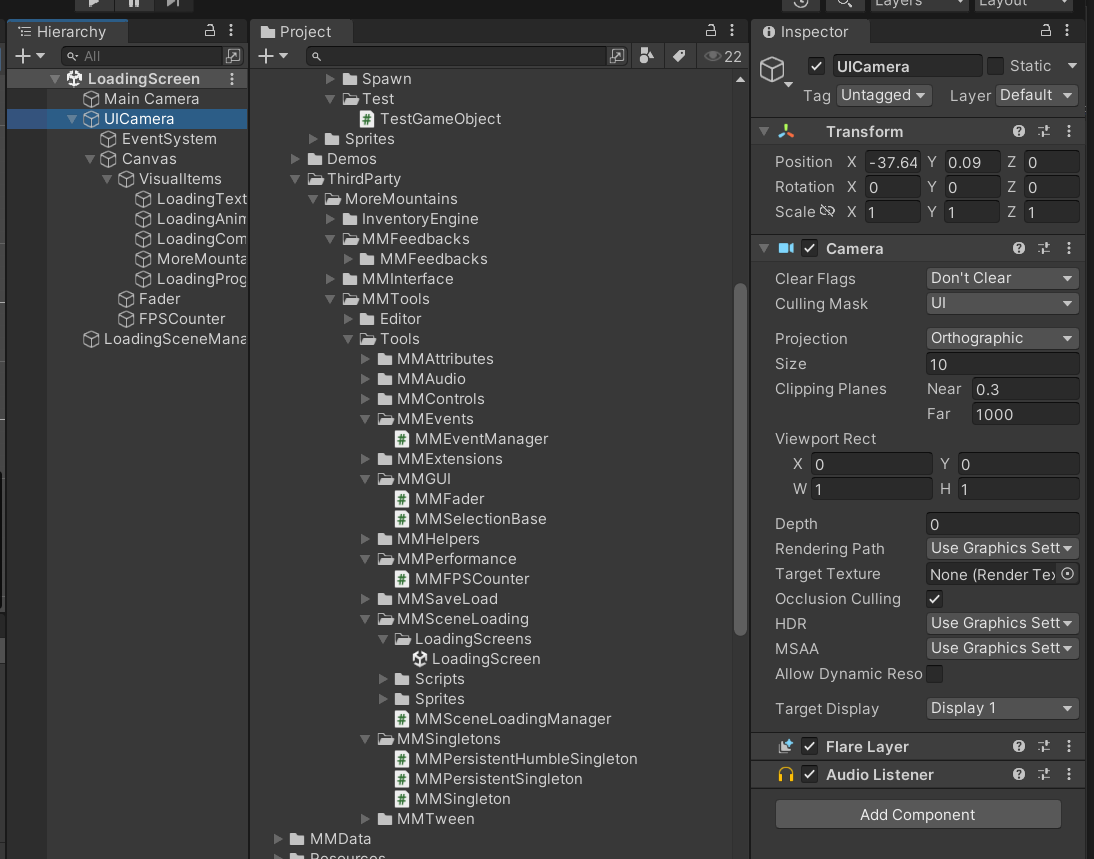Open Transform component presets icon
Viewport: 1094px width, 859px height.
pyautogui.click(x=1044, y=131)
